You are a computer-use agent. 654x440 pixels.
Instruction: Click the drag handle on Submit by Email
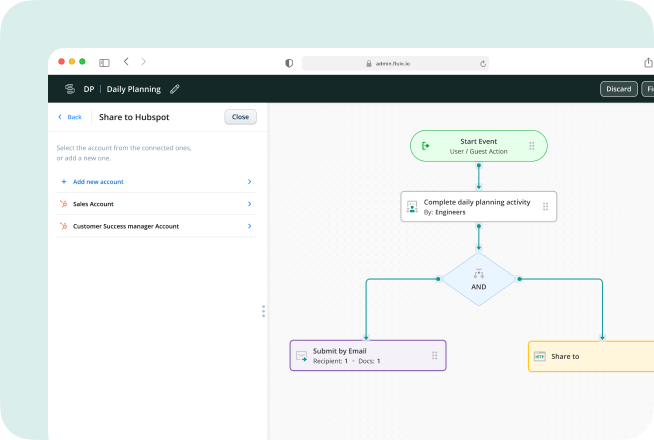point(434,355)
